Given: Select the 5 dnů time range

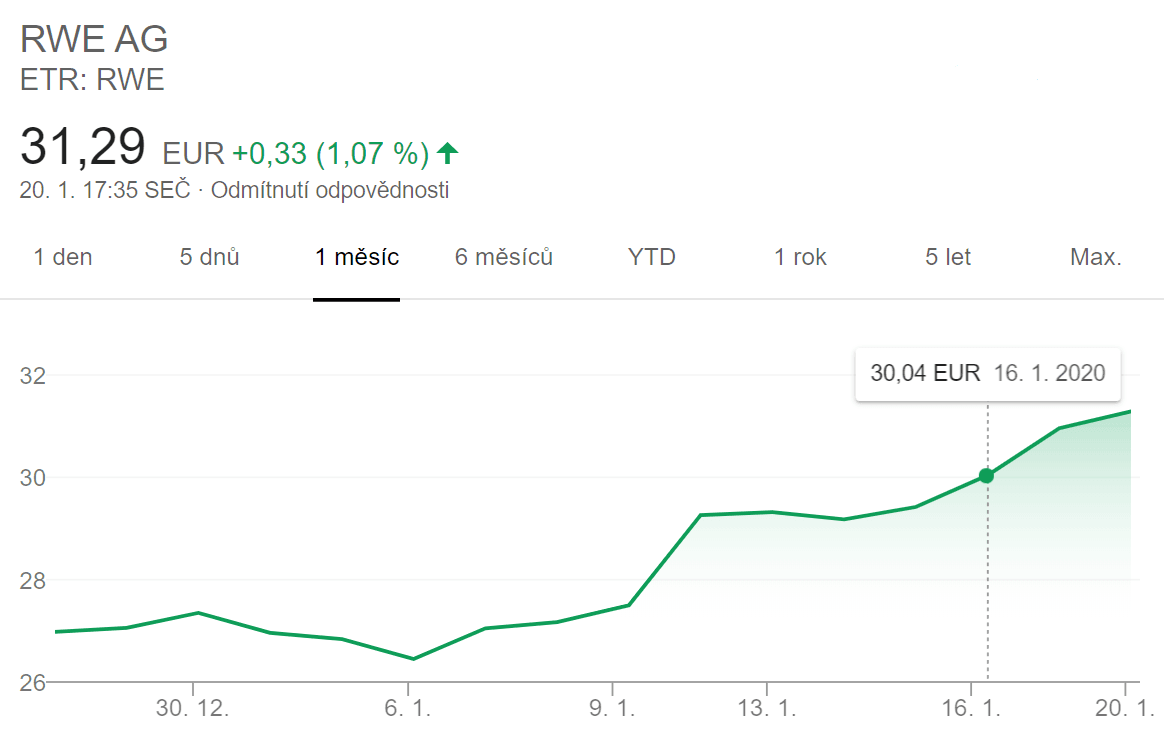Looking at the screenshot, I should click(209, 257).
